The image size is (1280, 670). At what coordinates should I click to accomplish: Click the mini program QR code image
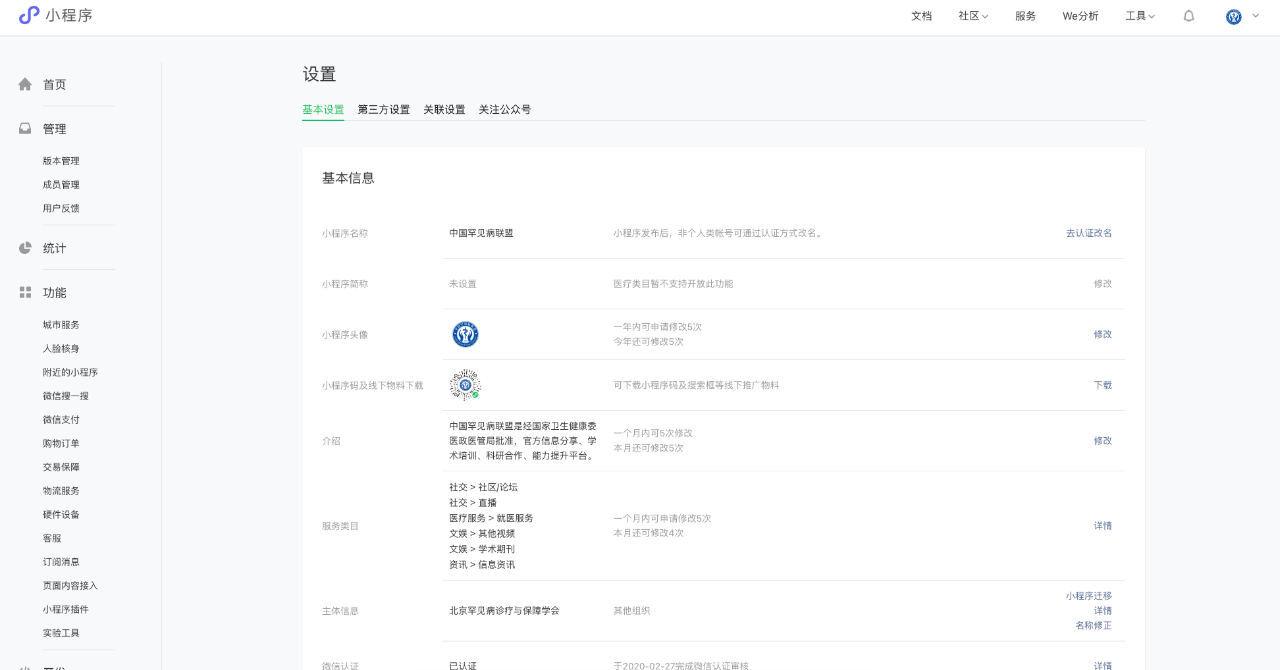465,385
